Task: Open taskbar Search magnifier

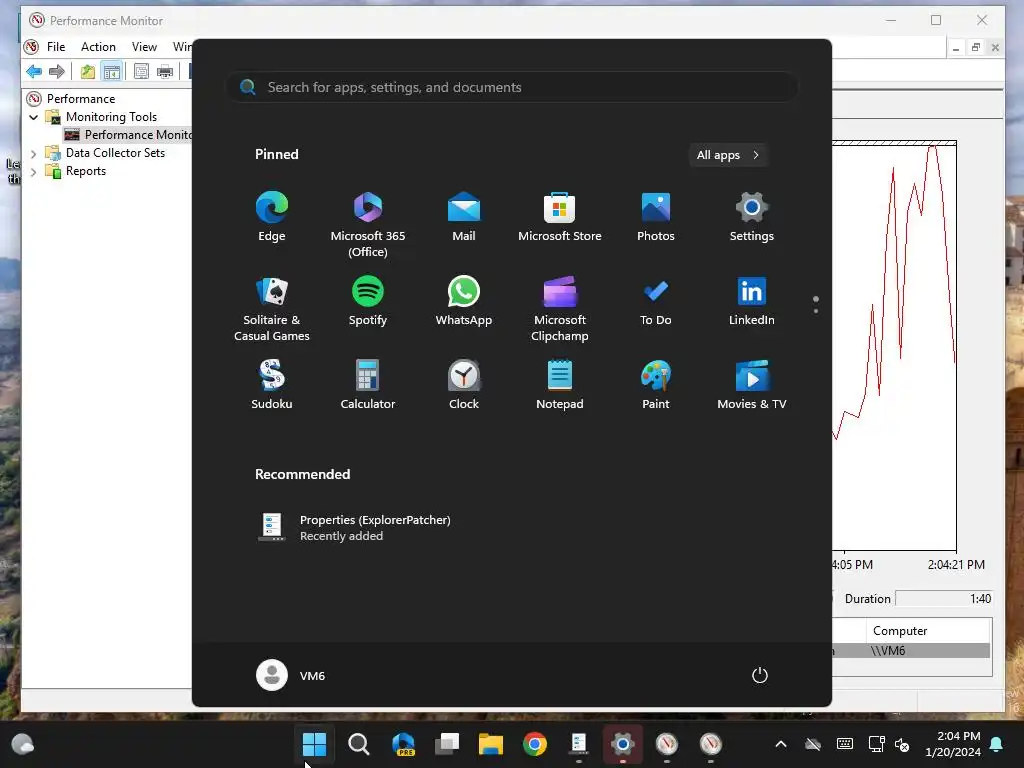Action: click(x=359, y=744)
